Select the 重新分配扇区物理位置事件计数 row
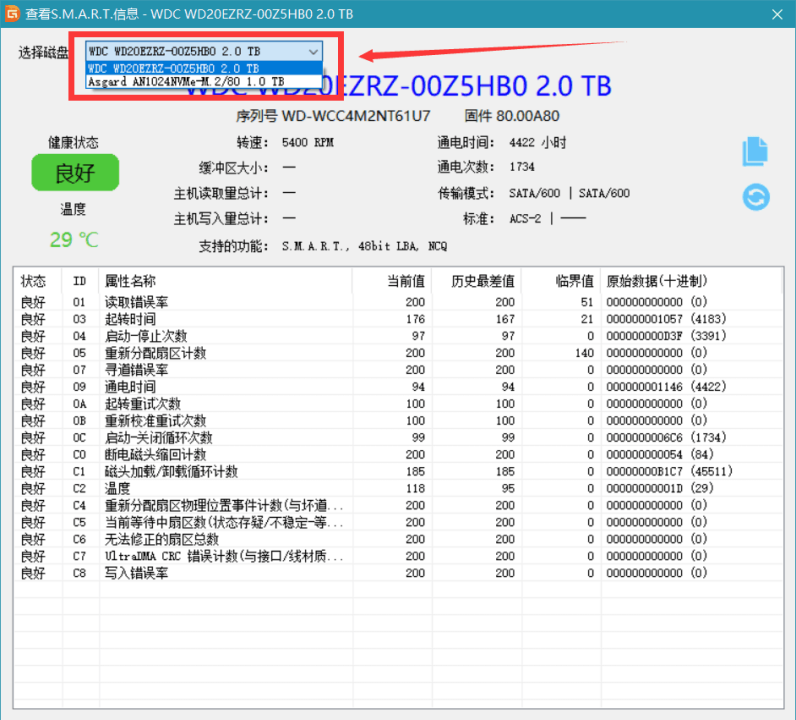Screen dimensions: 796x720 click(398, 505)
